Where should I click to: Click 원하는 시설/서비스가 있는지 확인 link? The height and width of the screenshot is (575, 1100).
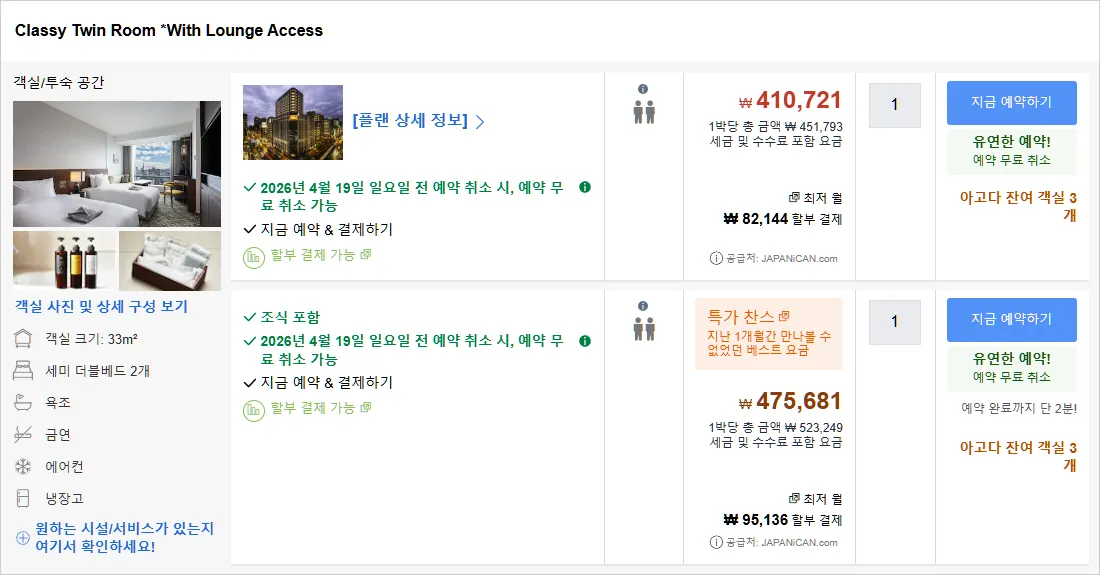pyautogui.click(x=124, y=537)
